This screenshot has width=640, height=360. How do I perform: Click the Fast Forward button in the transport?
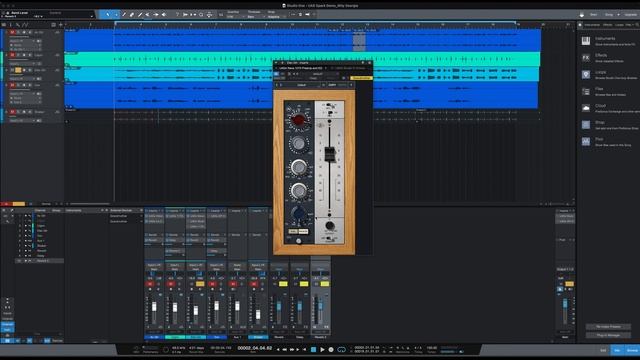point(292,349)
